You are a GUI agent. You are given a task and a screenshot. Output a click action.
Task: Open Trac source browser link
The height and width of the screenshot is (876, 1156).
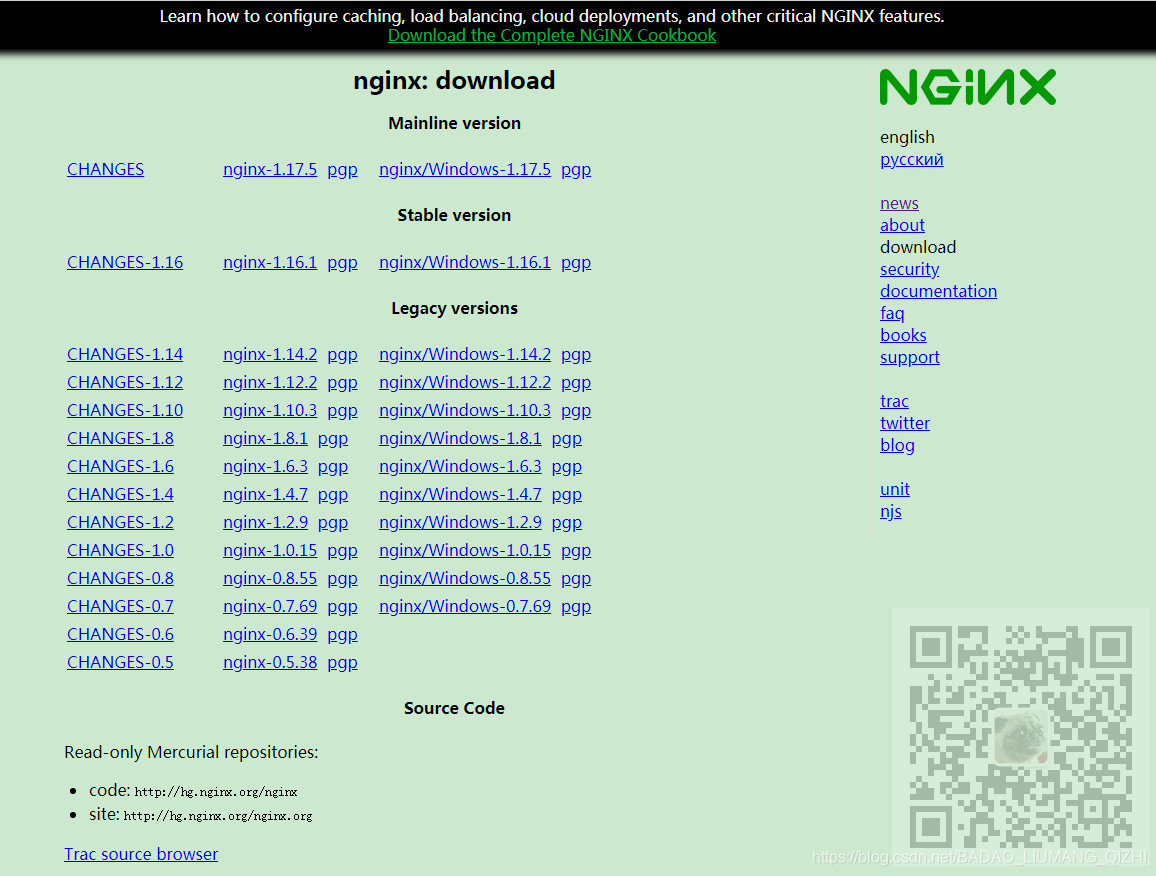point(141,855)
